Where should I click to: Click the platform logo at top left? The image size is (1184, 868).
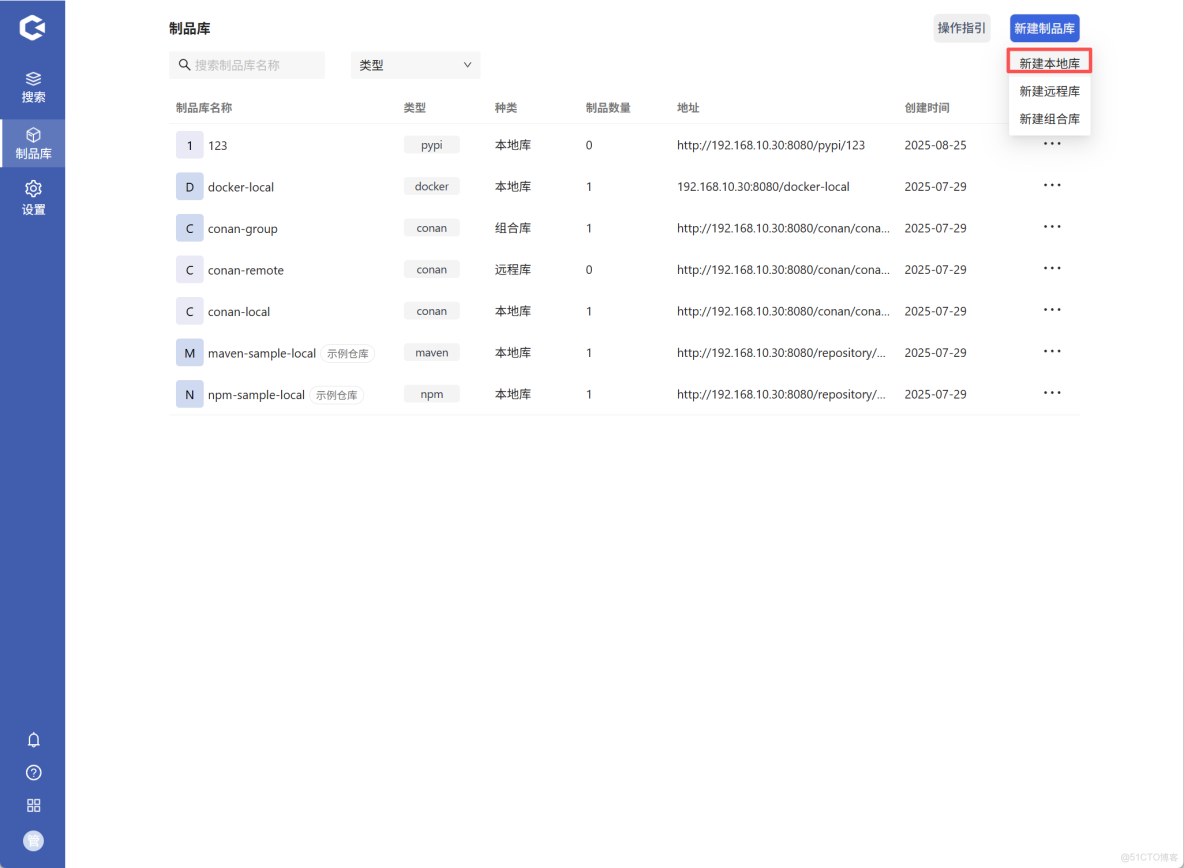pyautogui.click(x=33, y=27)
